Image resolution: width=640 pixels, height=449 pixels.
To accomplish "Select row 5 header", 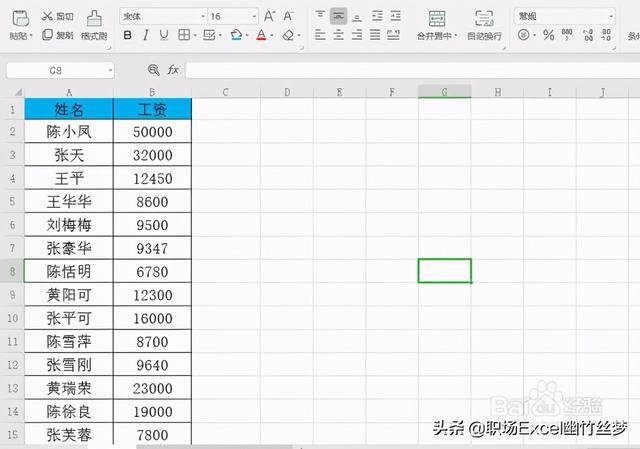I will coord(12,202).
